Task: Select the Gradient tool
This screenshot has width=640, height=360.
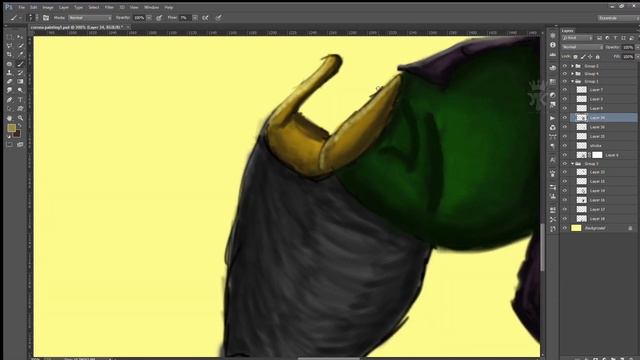Action: point(20,82)
